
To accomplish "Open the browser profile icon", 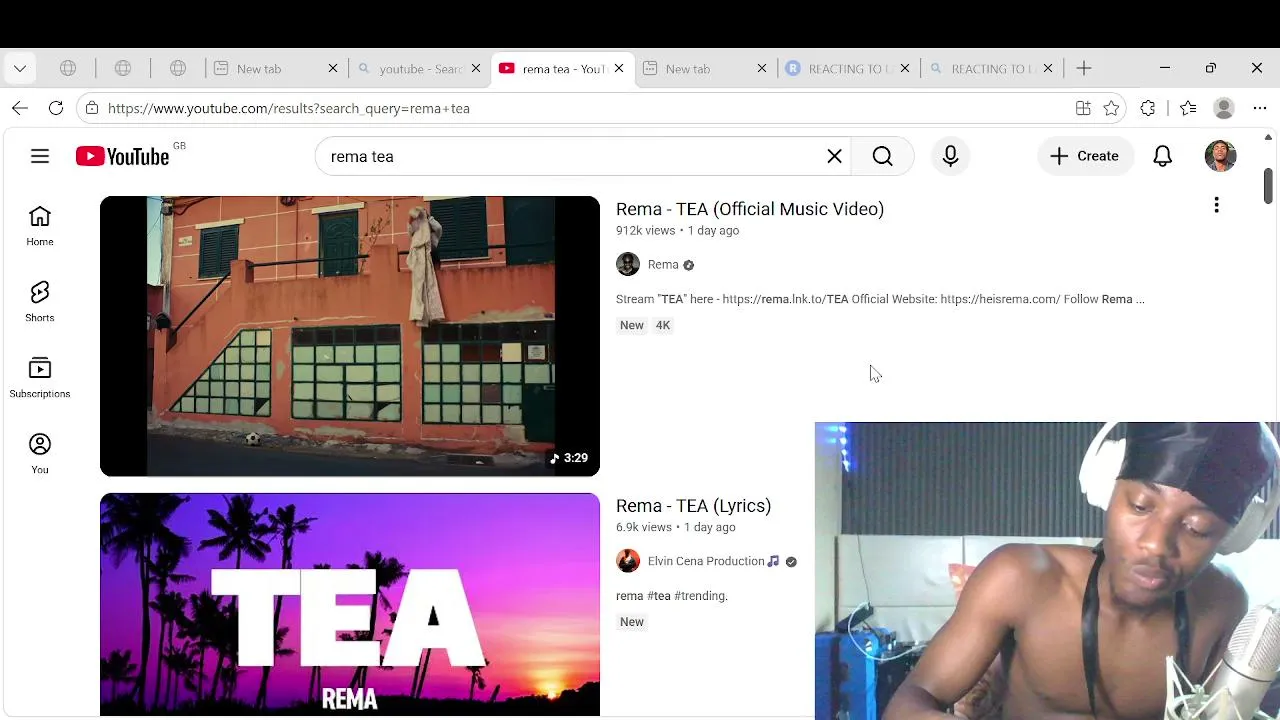I will tap(1224, 108).
